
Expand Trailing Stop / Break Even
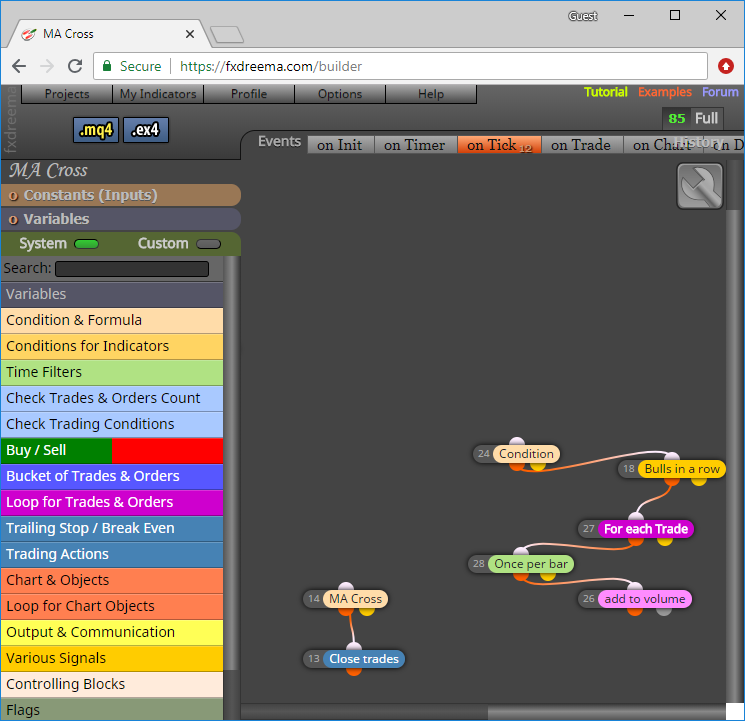point(112,529)
